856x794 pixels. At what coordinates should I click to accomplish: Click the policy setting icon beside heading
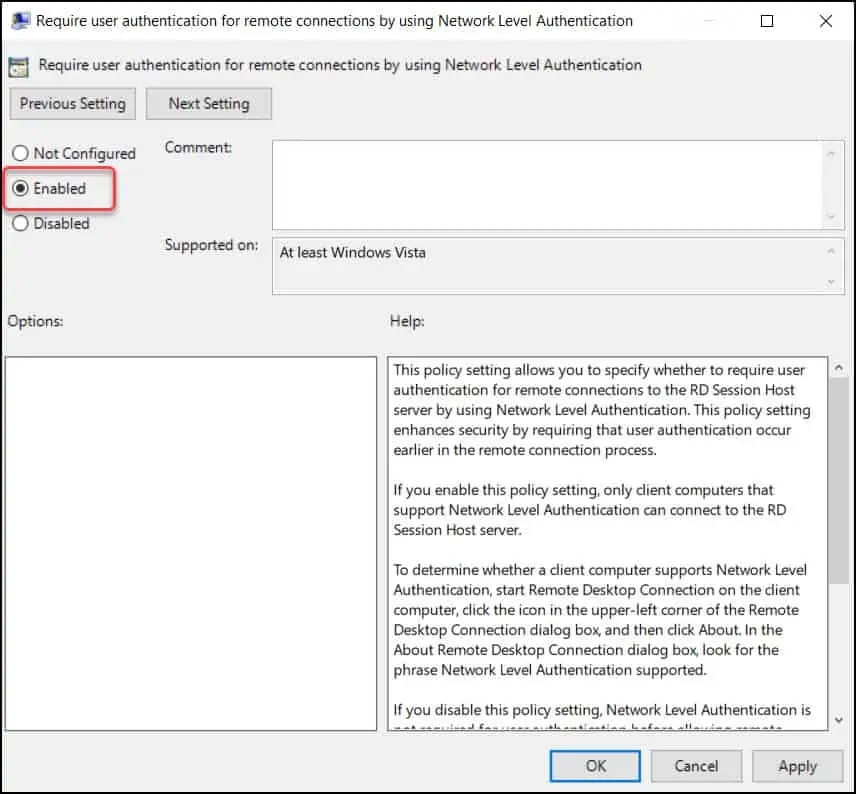tap(19, 67)
